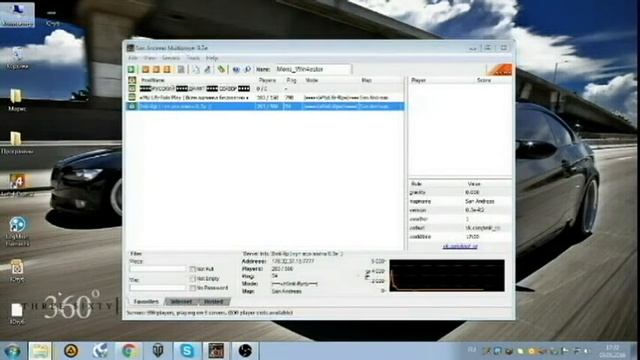This screenshot has width=640, height=360.
Task: Open Windows Explorer from the taskbar
Action: tap(40, 351)
